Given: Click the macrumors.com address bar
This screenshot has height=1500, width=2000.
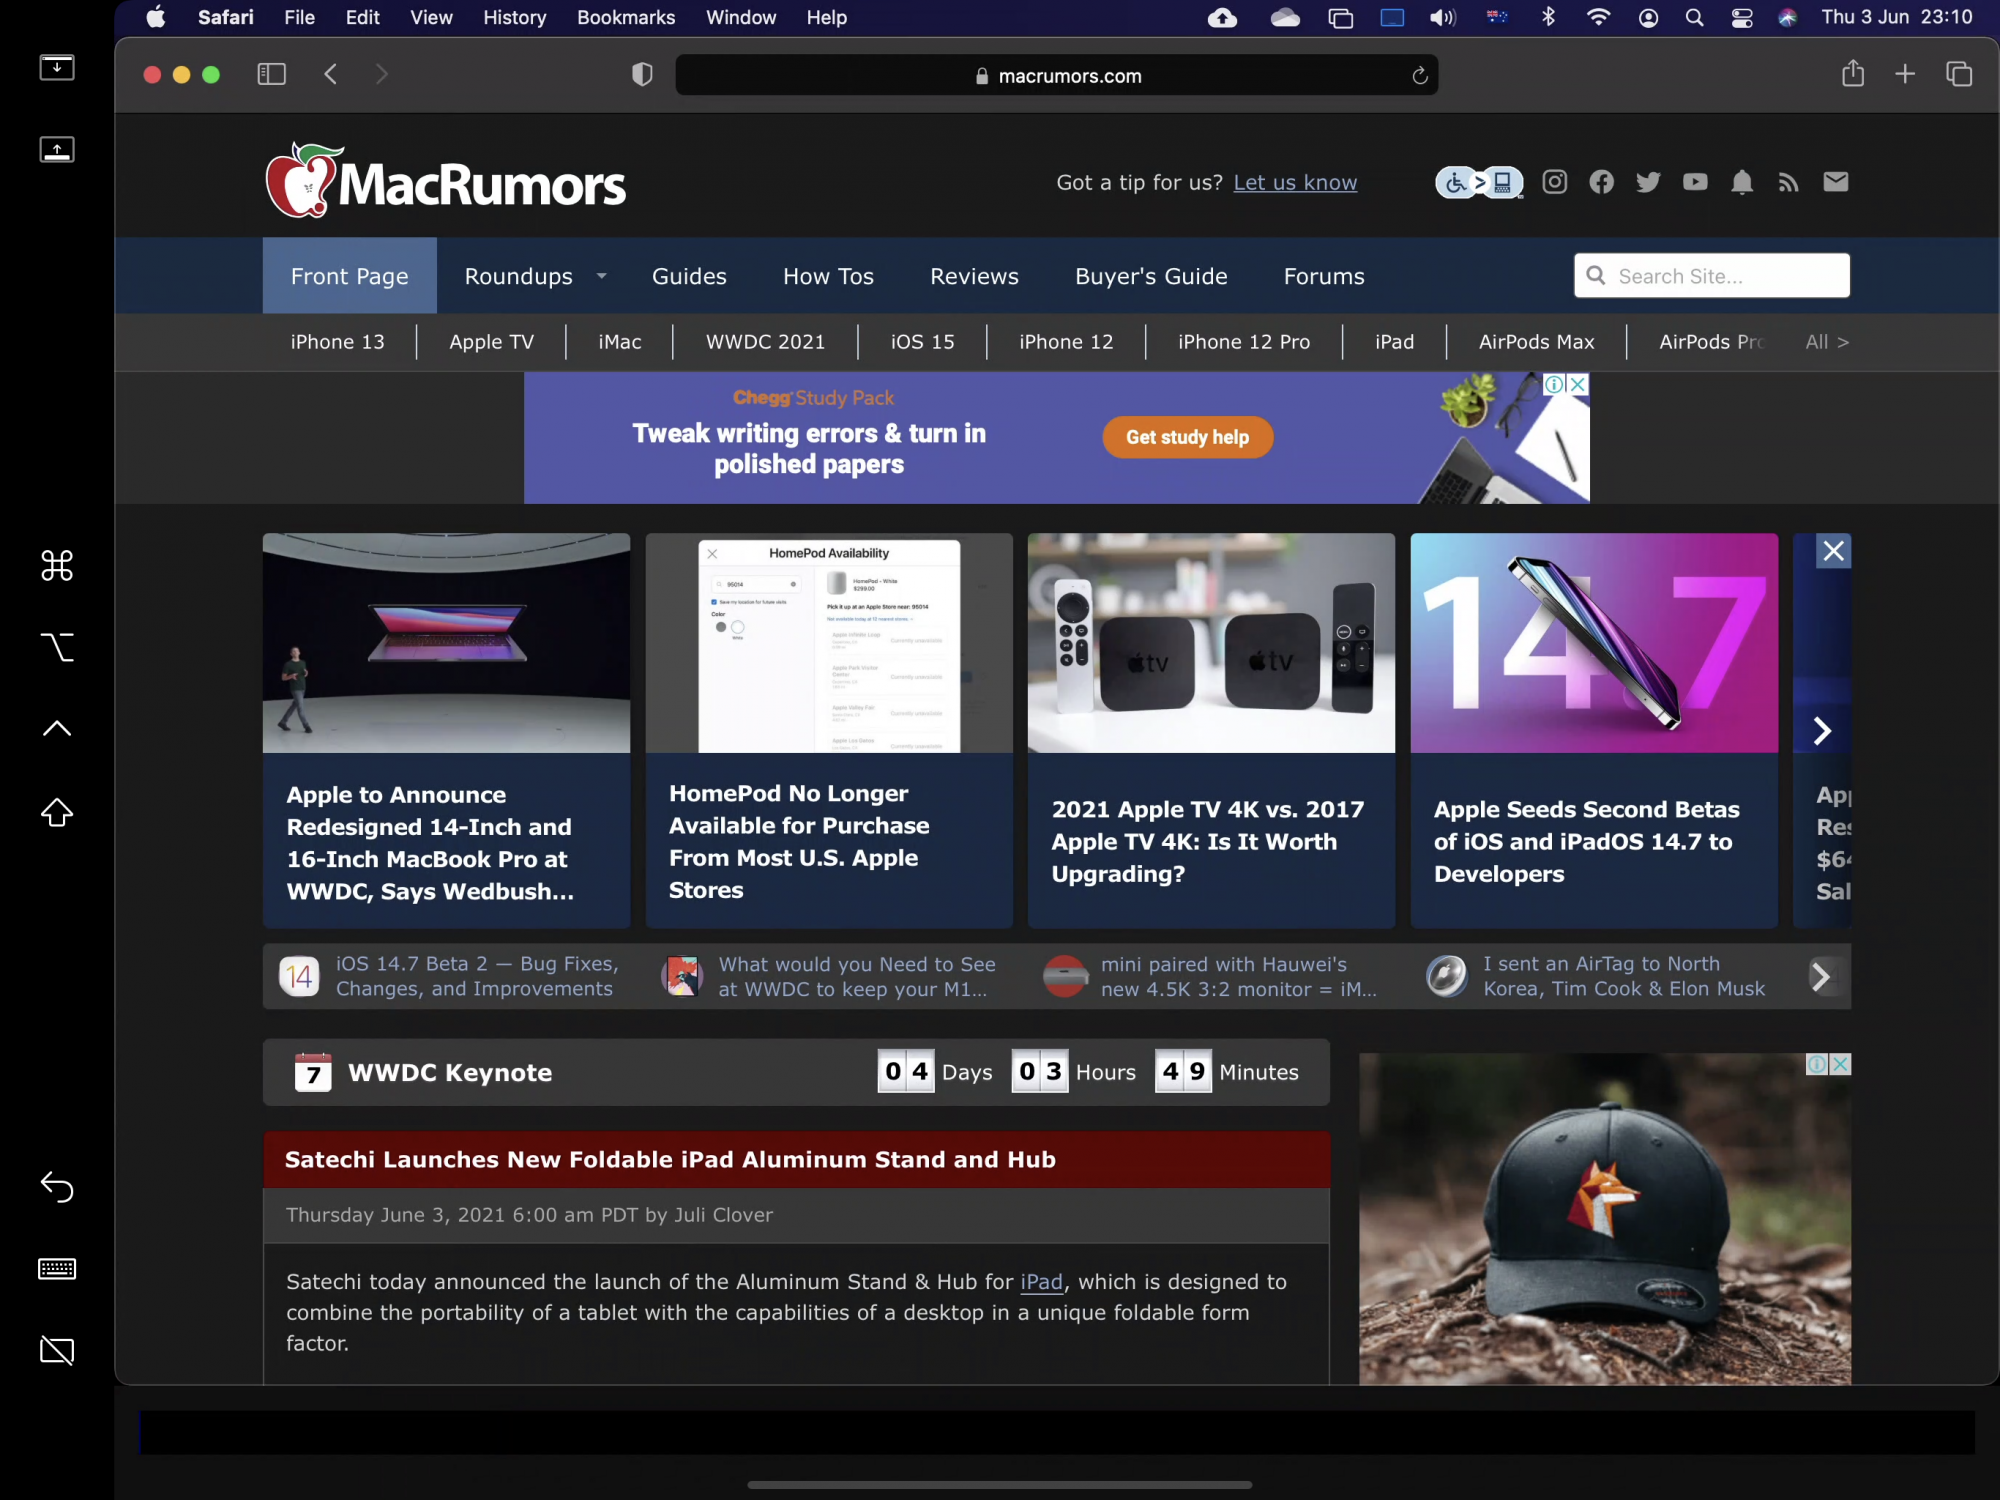Looking at the screenshot, I should tap(1056, 75).
